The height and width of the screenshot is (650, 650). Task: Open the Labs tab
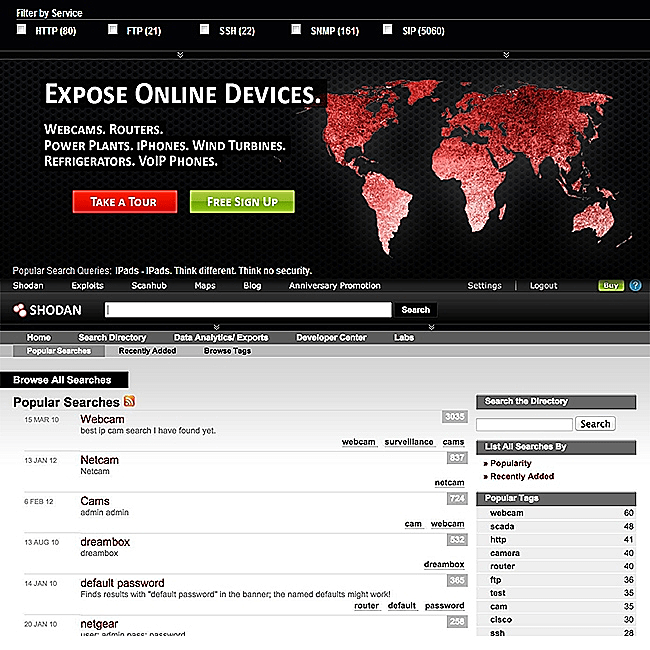tap(404, 337)
